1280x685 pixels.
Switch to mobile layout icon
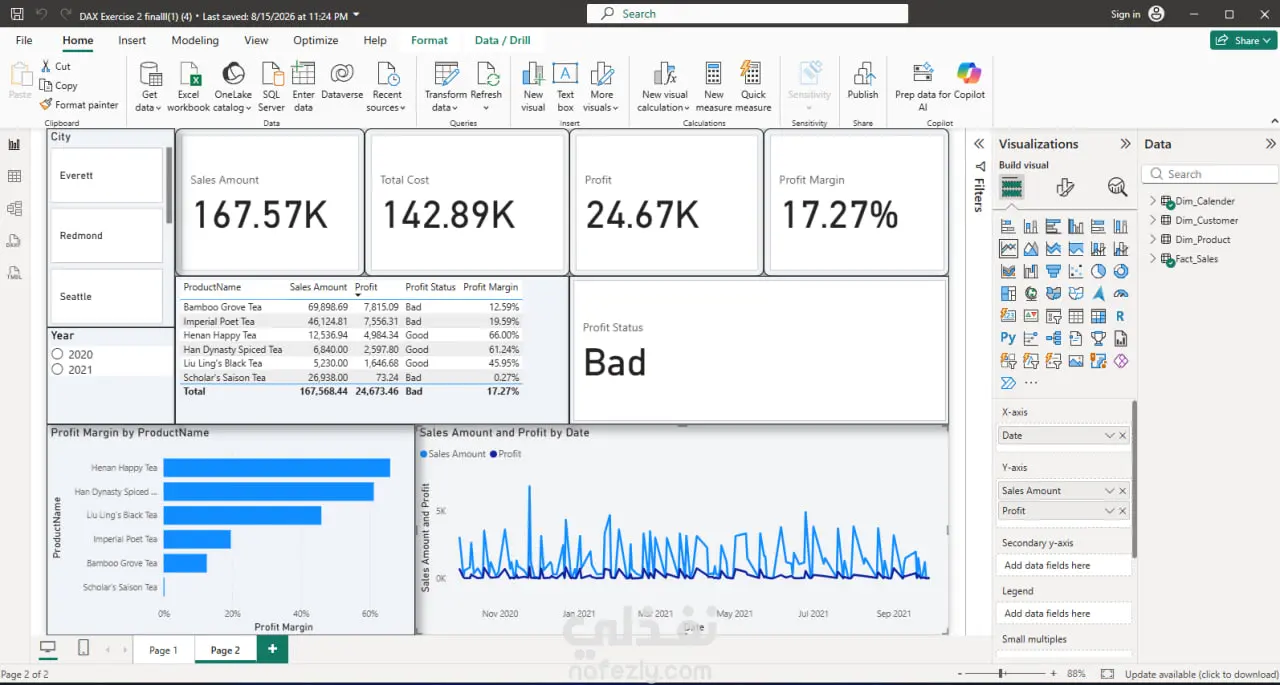pos(83,648)
